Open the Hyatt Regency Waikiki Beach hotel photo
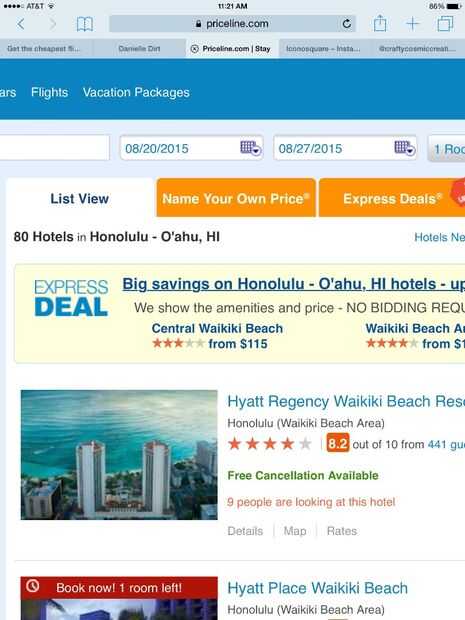Screen dimensions: 465x620 coord(119,455)
